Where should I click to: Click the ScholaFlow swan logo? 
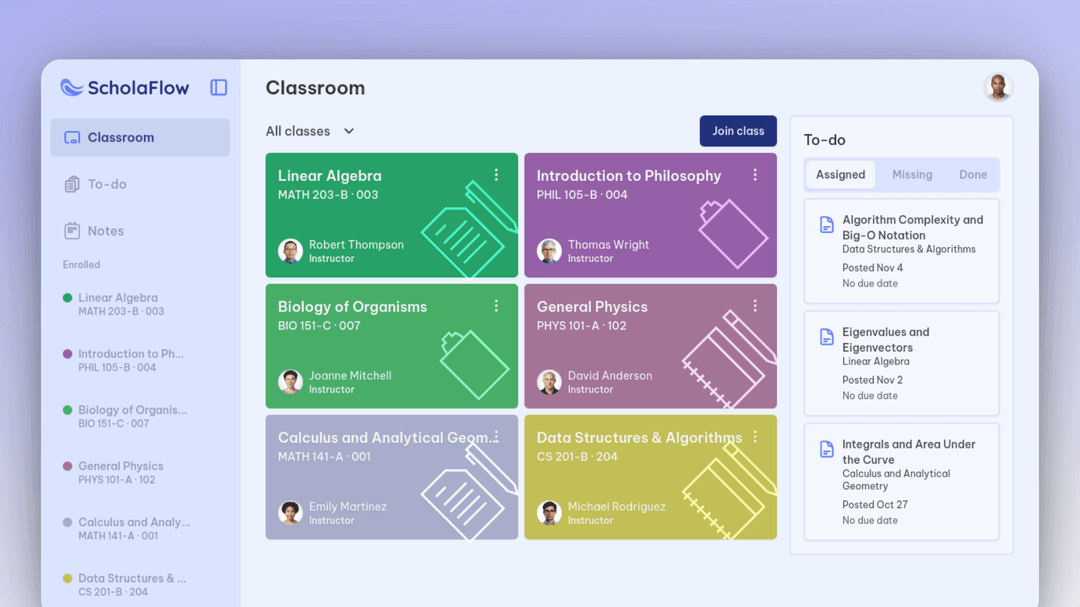point(69,88)
